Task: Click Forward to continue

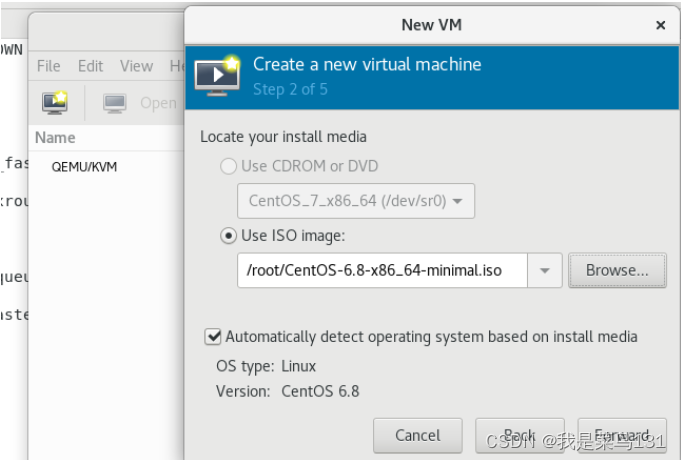Action: tap(622, 435)
